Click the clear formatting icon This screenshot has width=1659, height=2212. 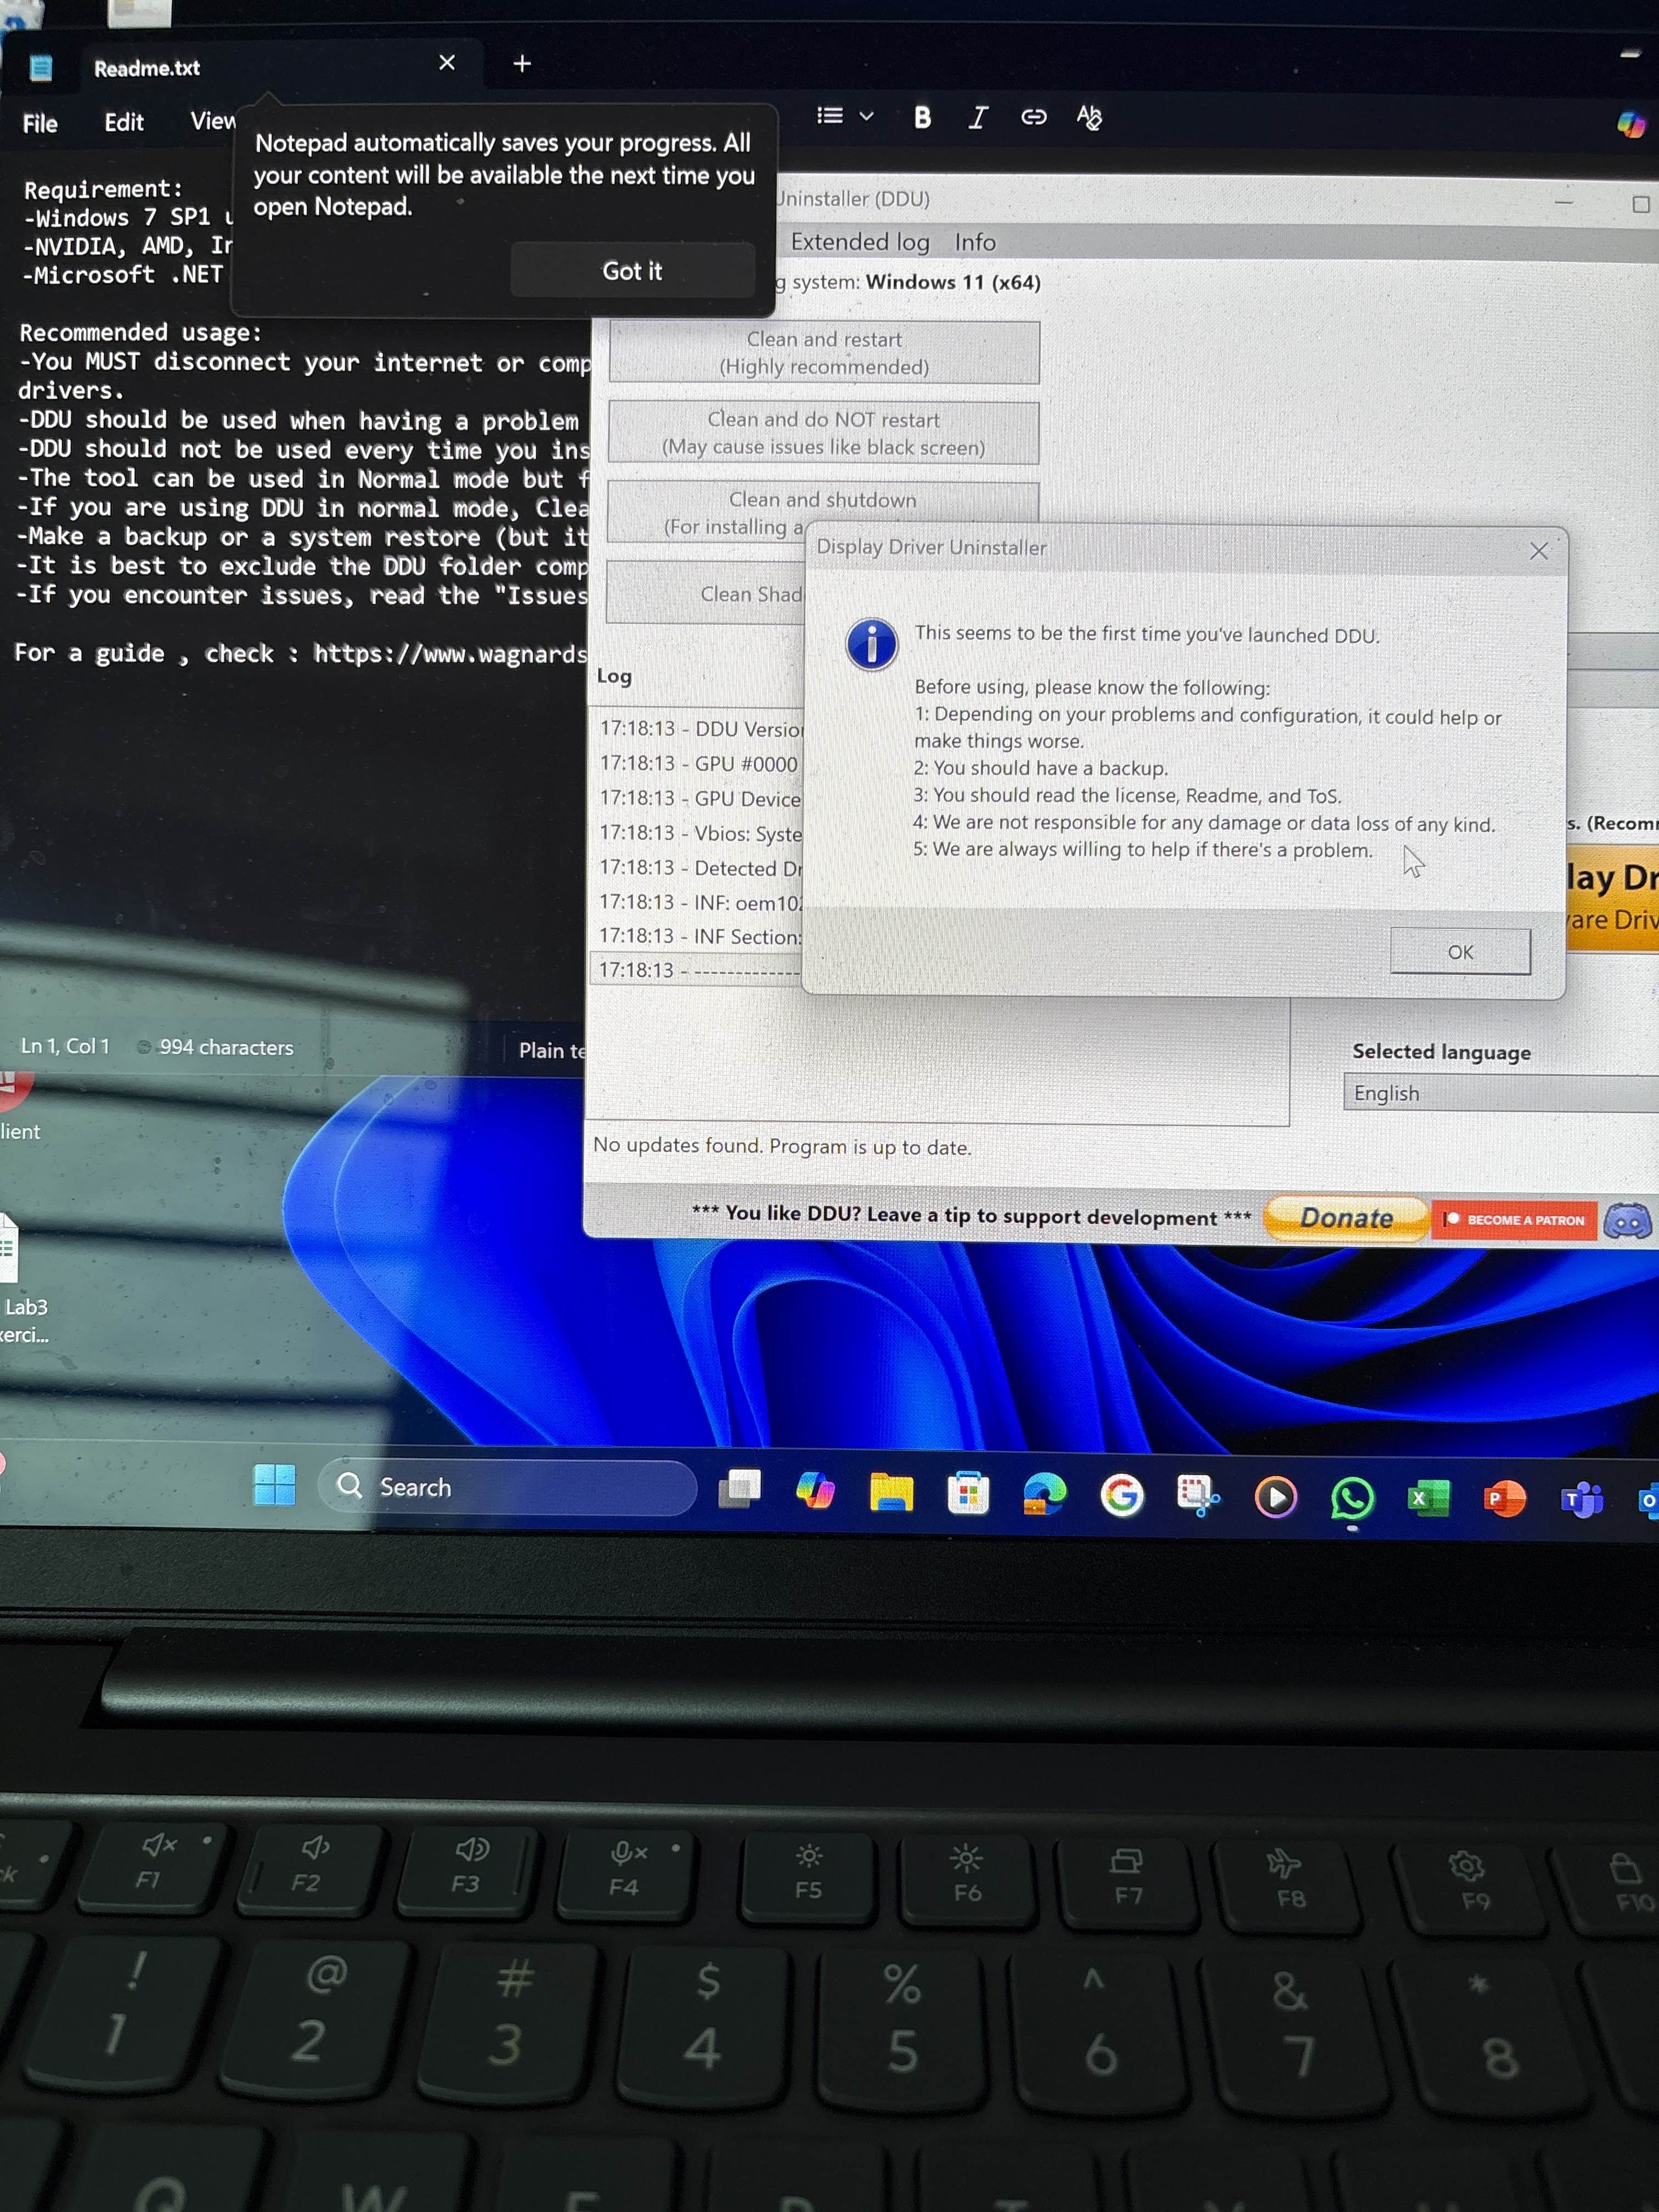pyautogui.click(x=1089, y=118)
